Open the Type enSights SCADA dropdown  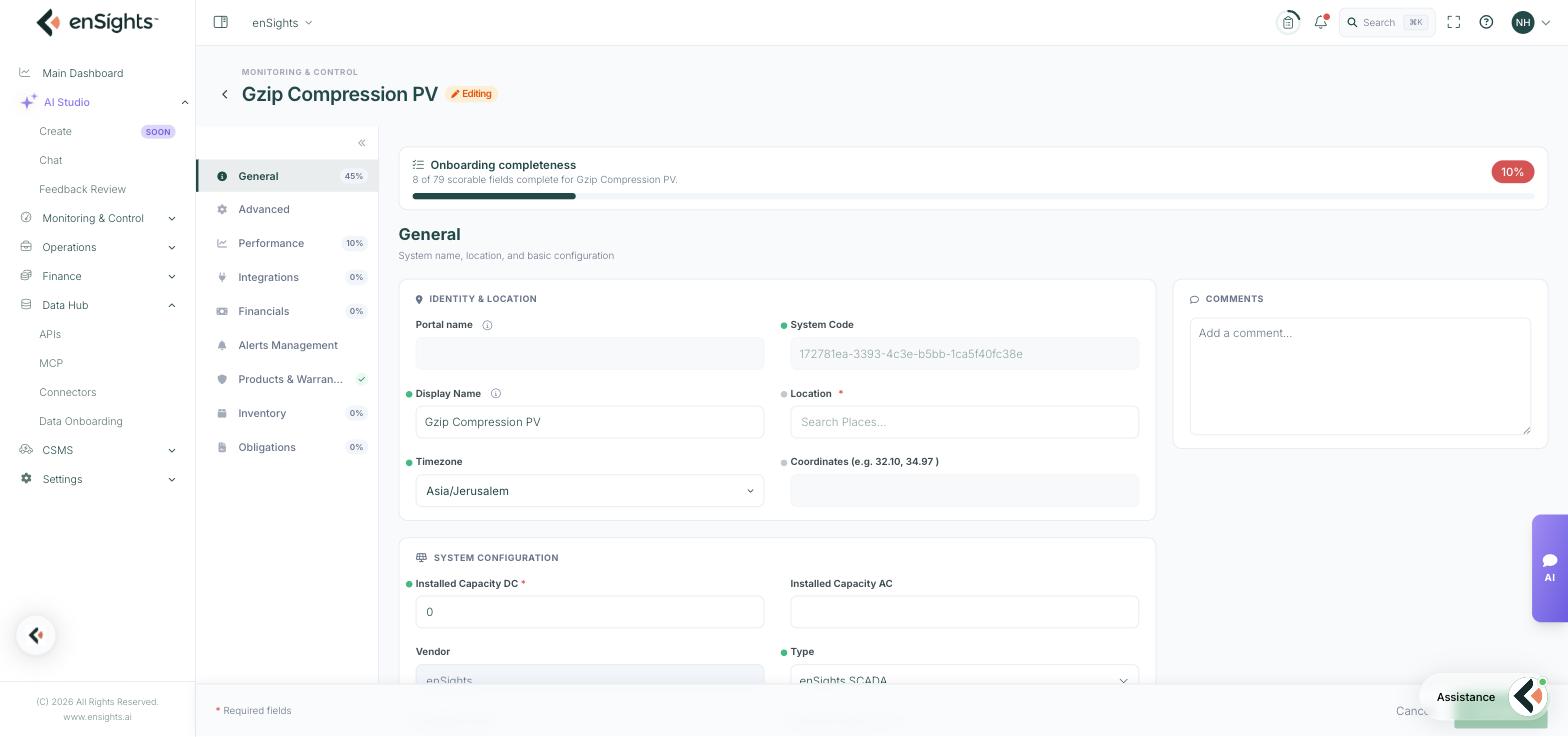[x=965, y=676]
